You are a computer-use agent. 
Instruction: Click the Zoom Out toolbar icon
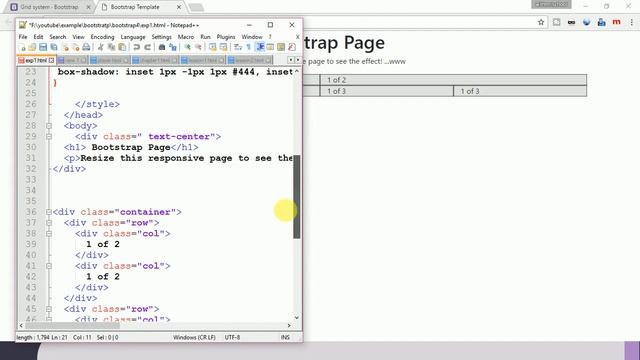tap(198, 47)
